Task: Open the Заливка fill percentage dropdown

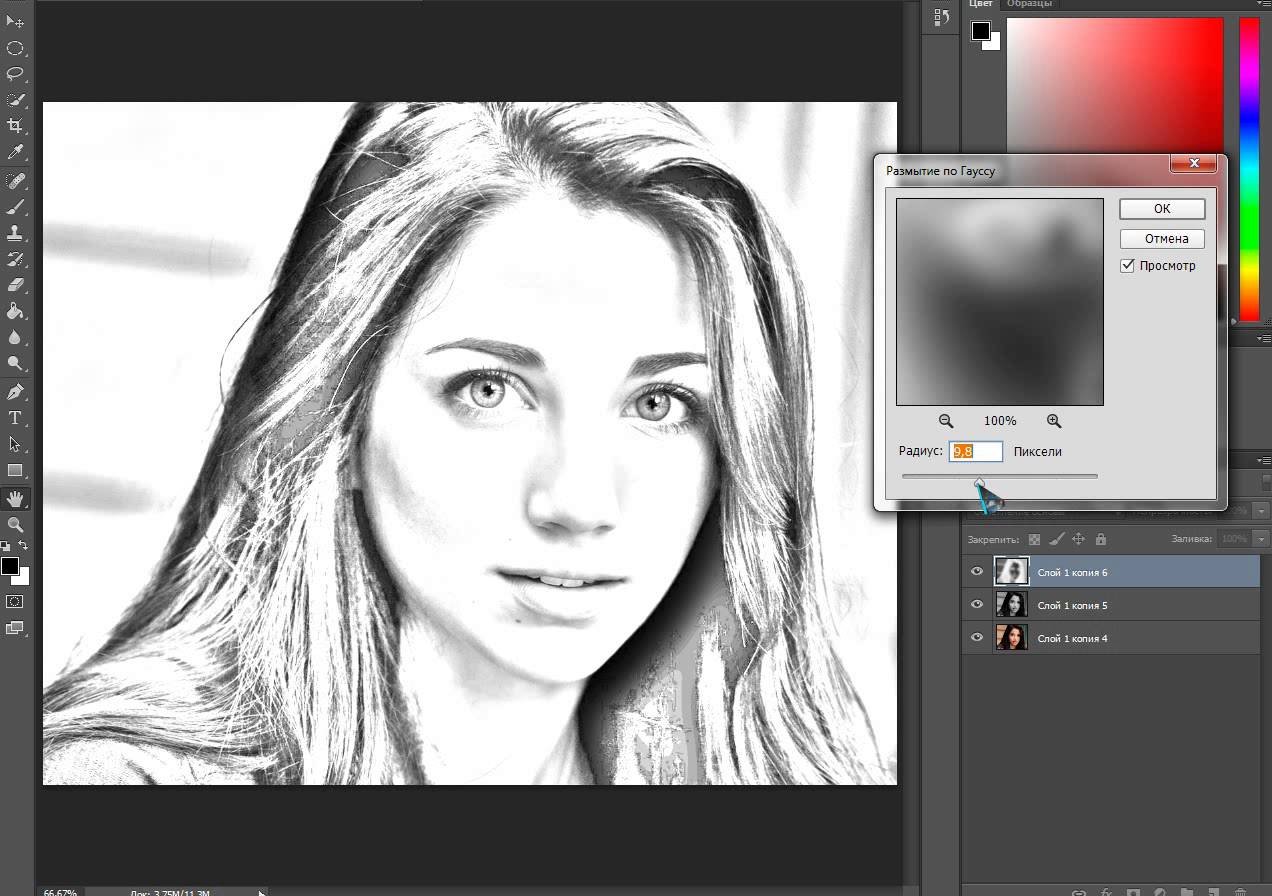Action: tap(1260, 539)
